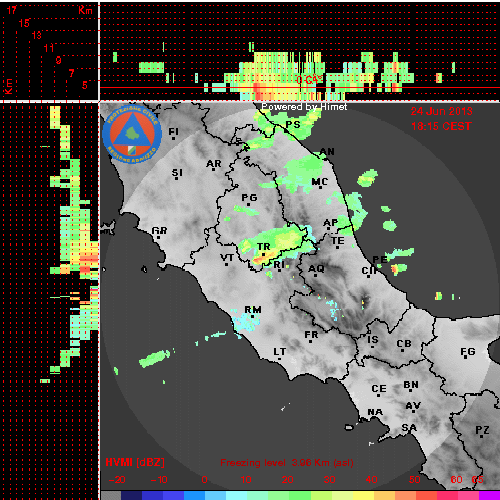
Task: Click the '7' altitude axis label
Action: [x=71, y=73]
